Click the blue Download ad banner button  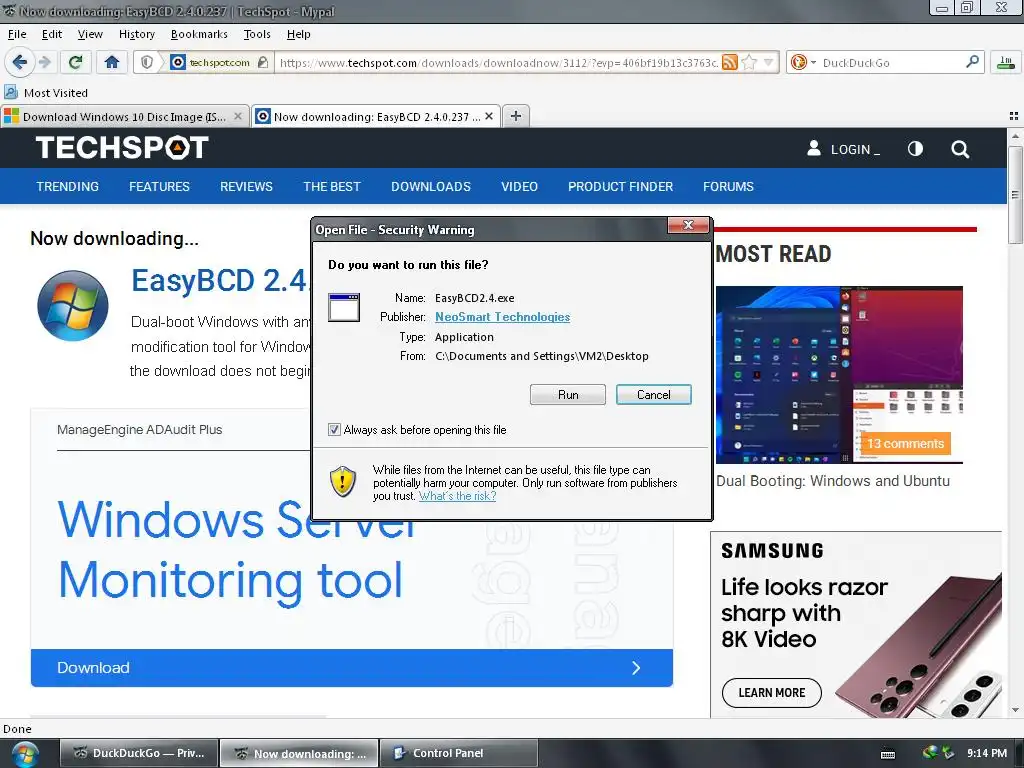351,667
